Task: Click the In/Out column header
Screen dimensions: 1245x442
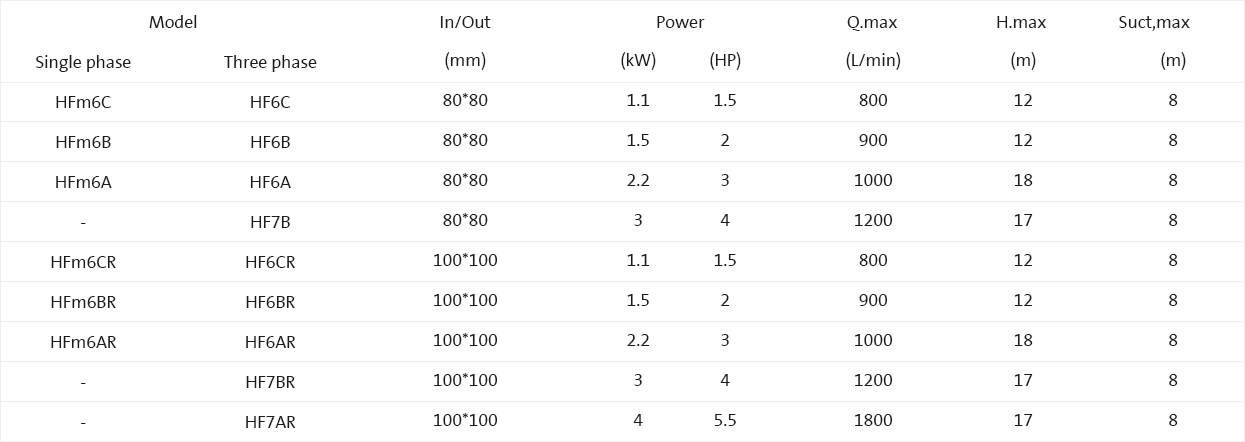Action: click(x=465, y=22)
